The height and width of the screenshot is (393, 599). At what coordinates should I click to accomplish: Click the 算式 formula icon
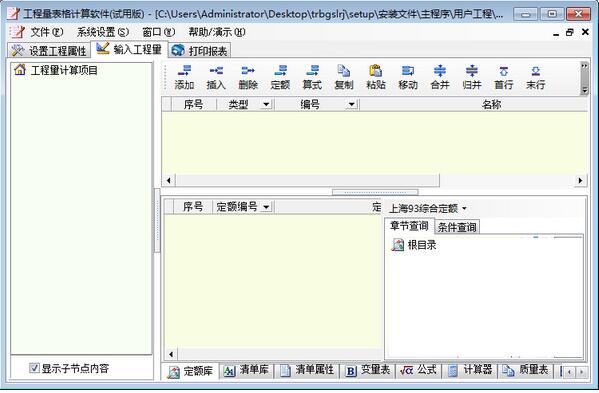click(312, 77)
